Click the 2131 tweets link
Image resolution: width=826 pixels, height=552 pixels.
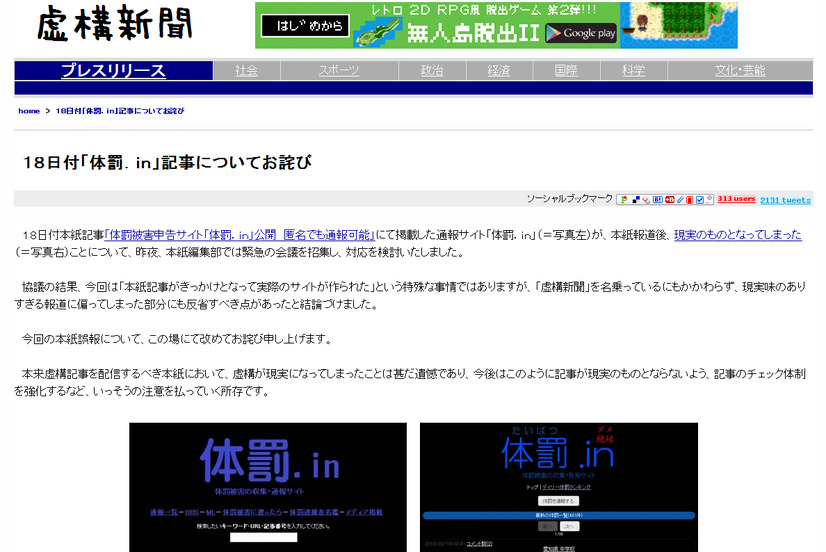point(785,200)
